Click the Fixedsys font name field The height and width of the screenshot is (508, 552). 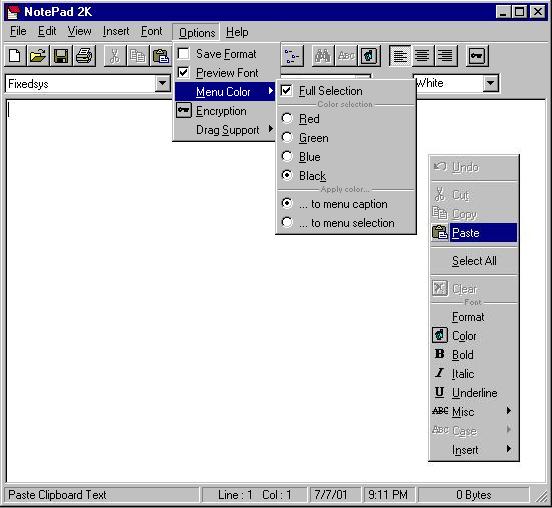[x=81, y=84]
